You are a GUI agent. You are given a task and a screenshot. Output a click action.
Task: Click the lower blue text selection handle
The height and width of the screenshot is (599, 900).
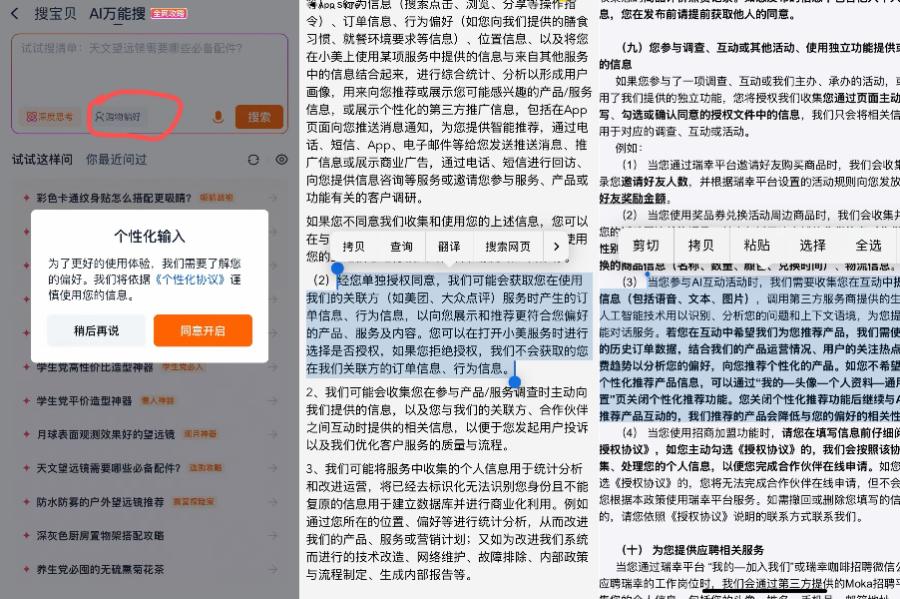point(515,381)
